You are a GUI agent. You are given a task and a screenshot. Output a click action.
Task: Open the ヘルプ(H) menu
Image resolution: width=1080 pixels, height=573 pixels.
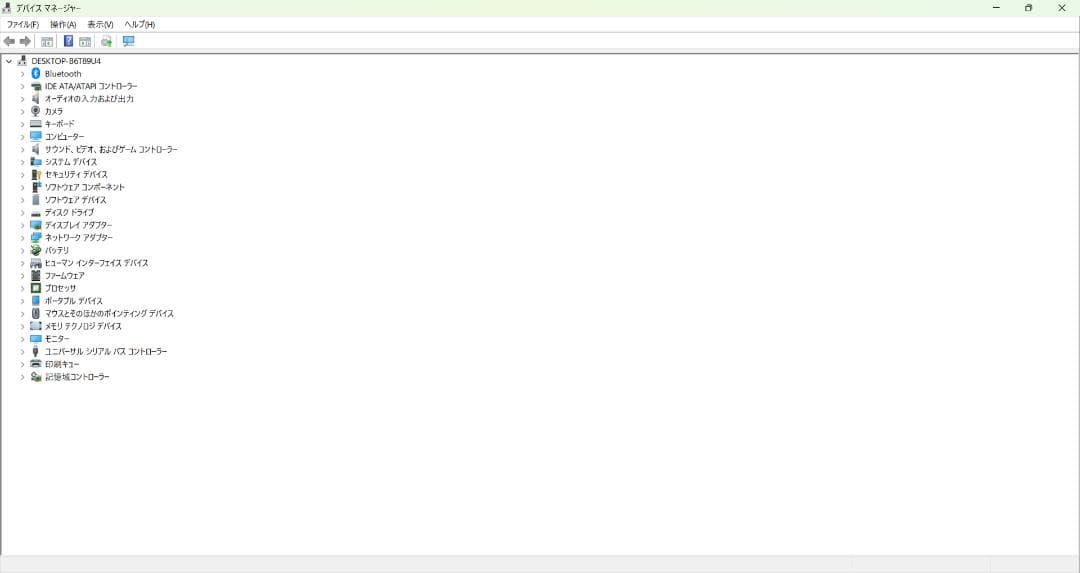139,24
